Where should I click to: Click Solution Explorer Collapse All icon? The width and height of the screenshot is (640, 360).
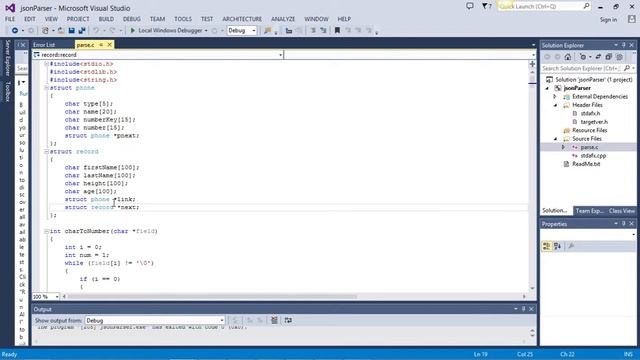point(609,57)
